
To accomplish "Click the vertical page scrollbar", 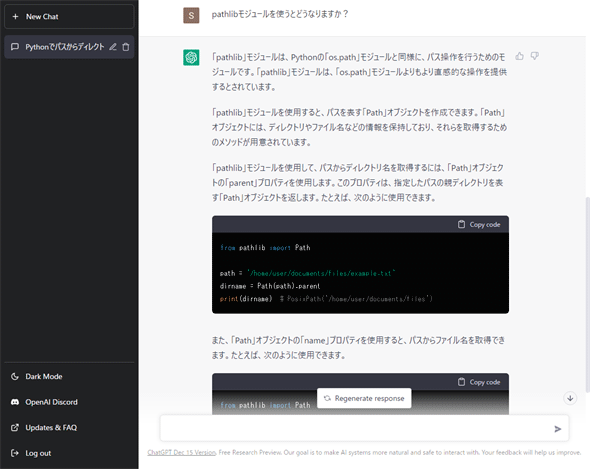I will [x=588, y=294].
